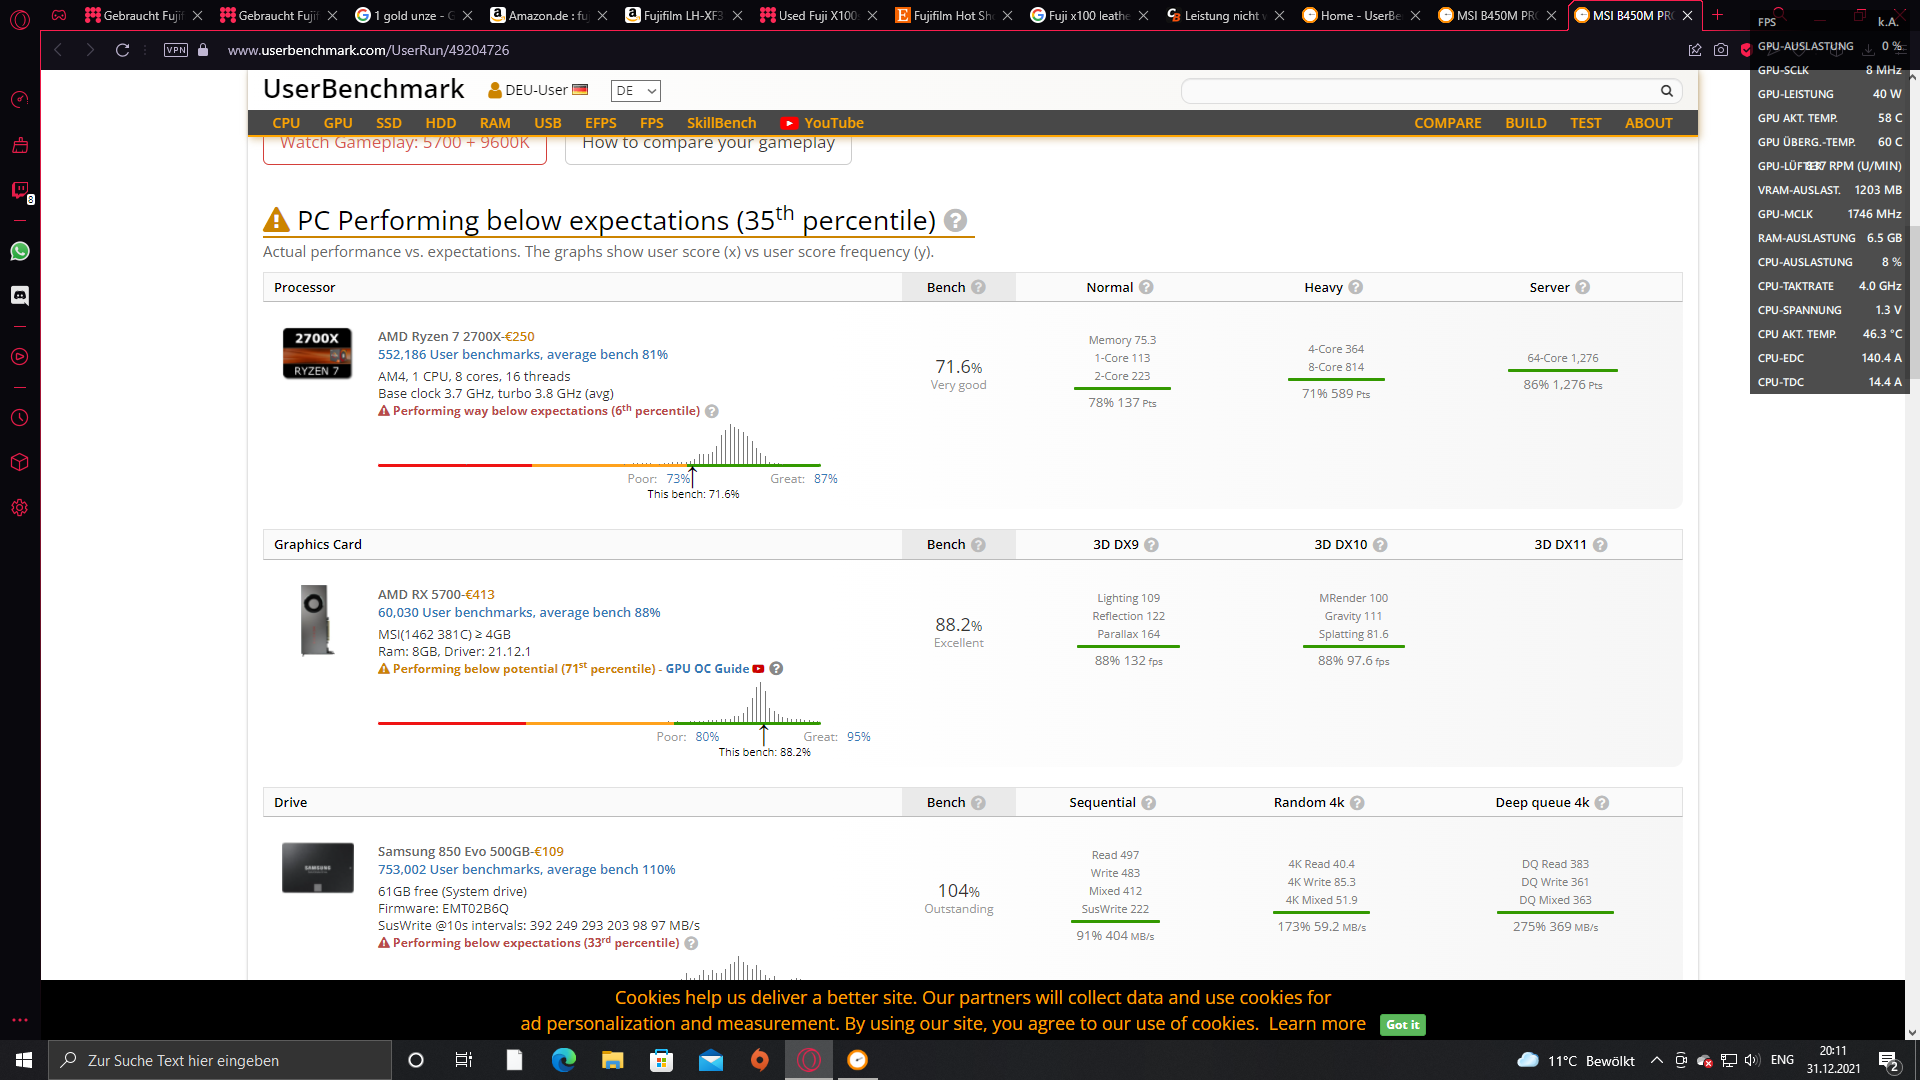The height and width of the screenshot is (1080, 1920).
Task: Take a snapshot with the camera icon
Action: click(x=1721, y=50)
